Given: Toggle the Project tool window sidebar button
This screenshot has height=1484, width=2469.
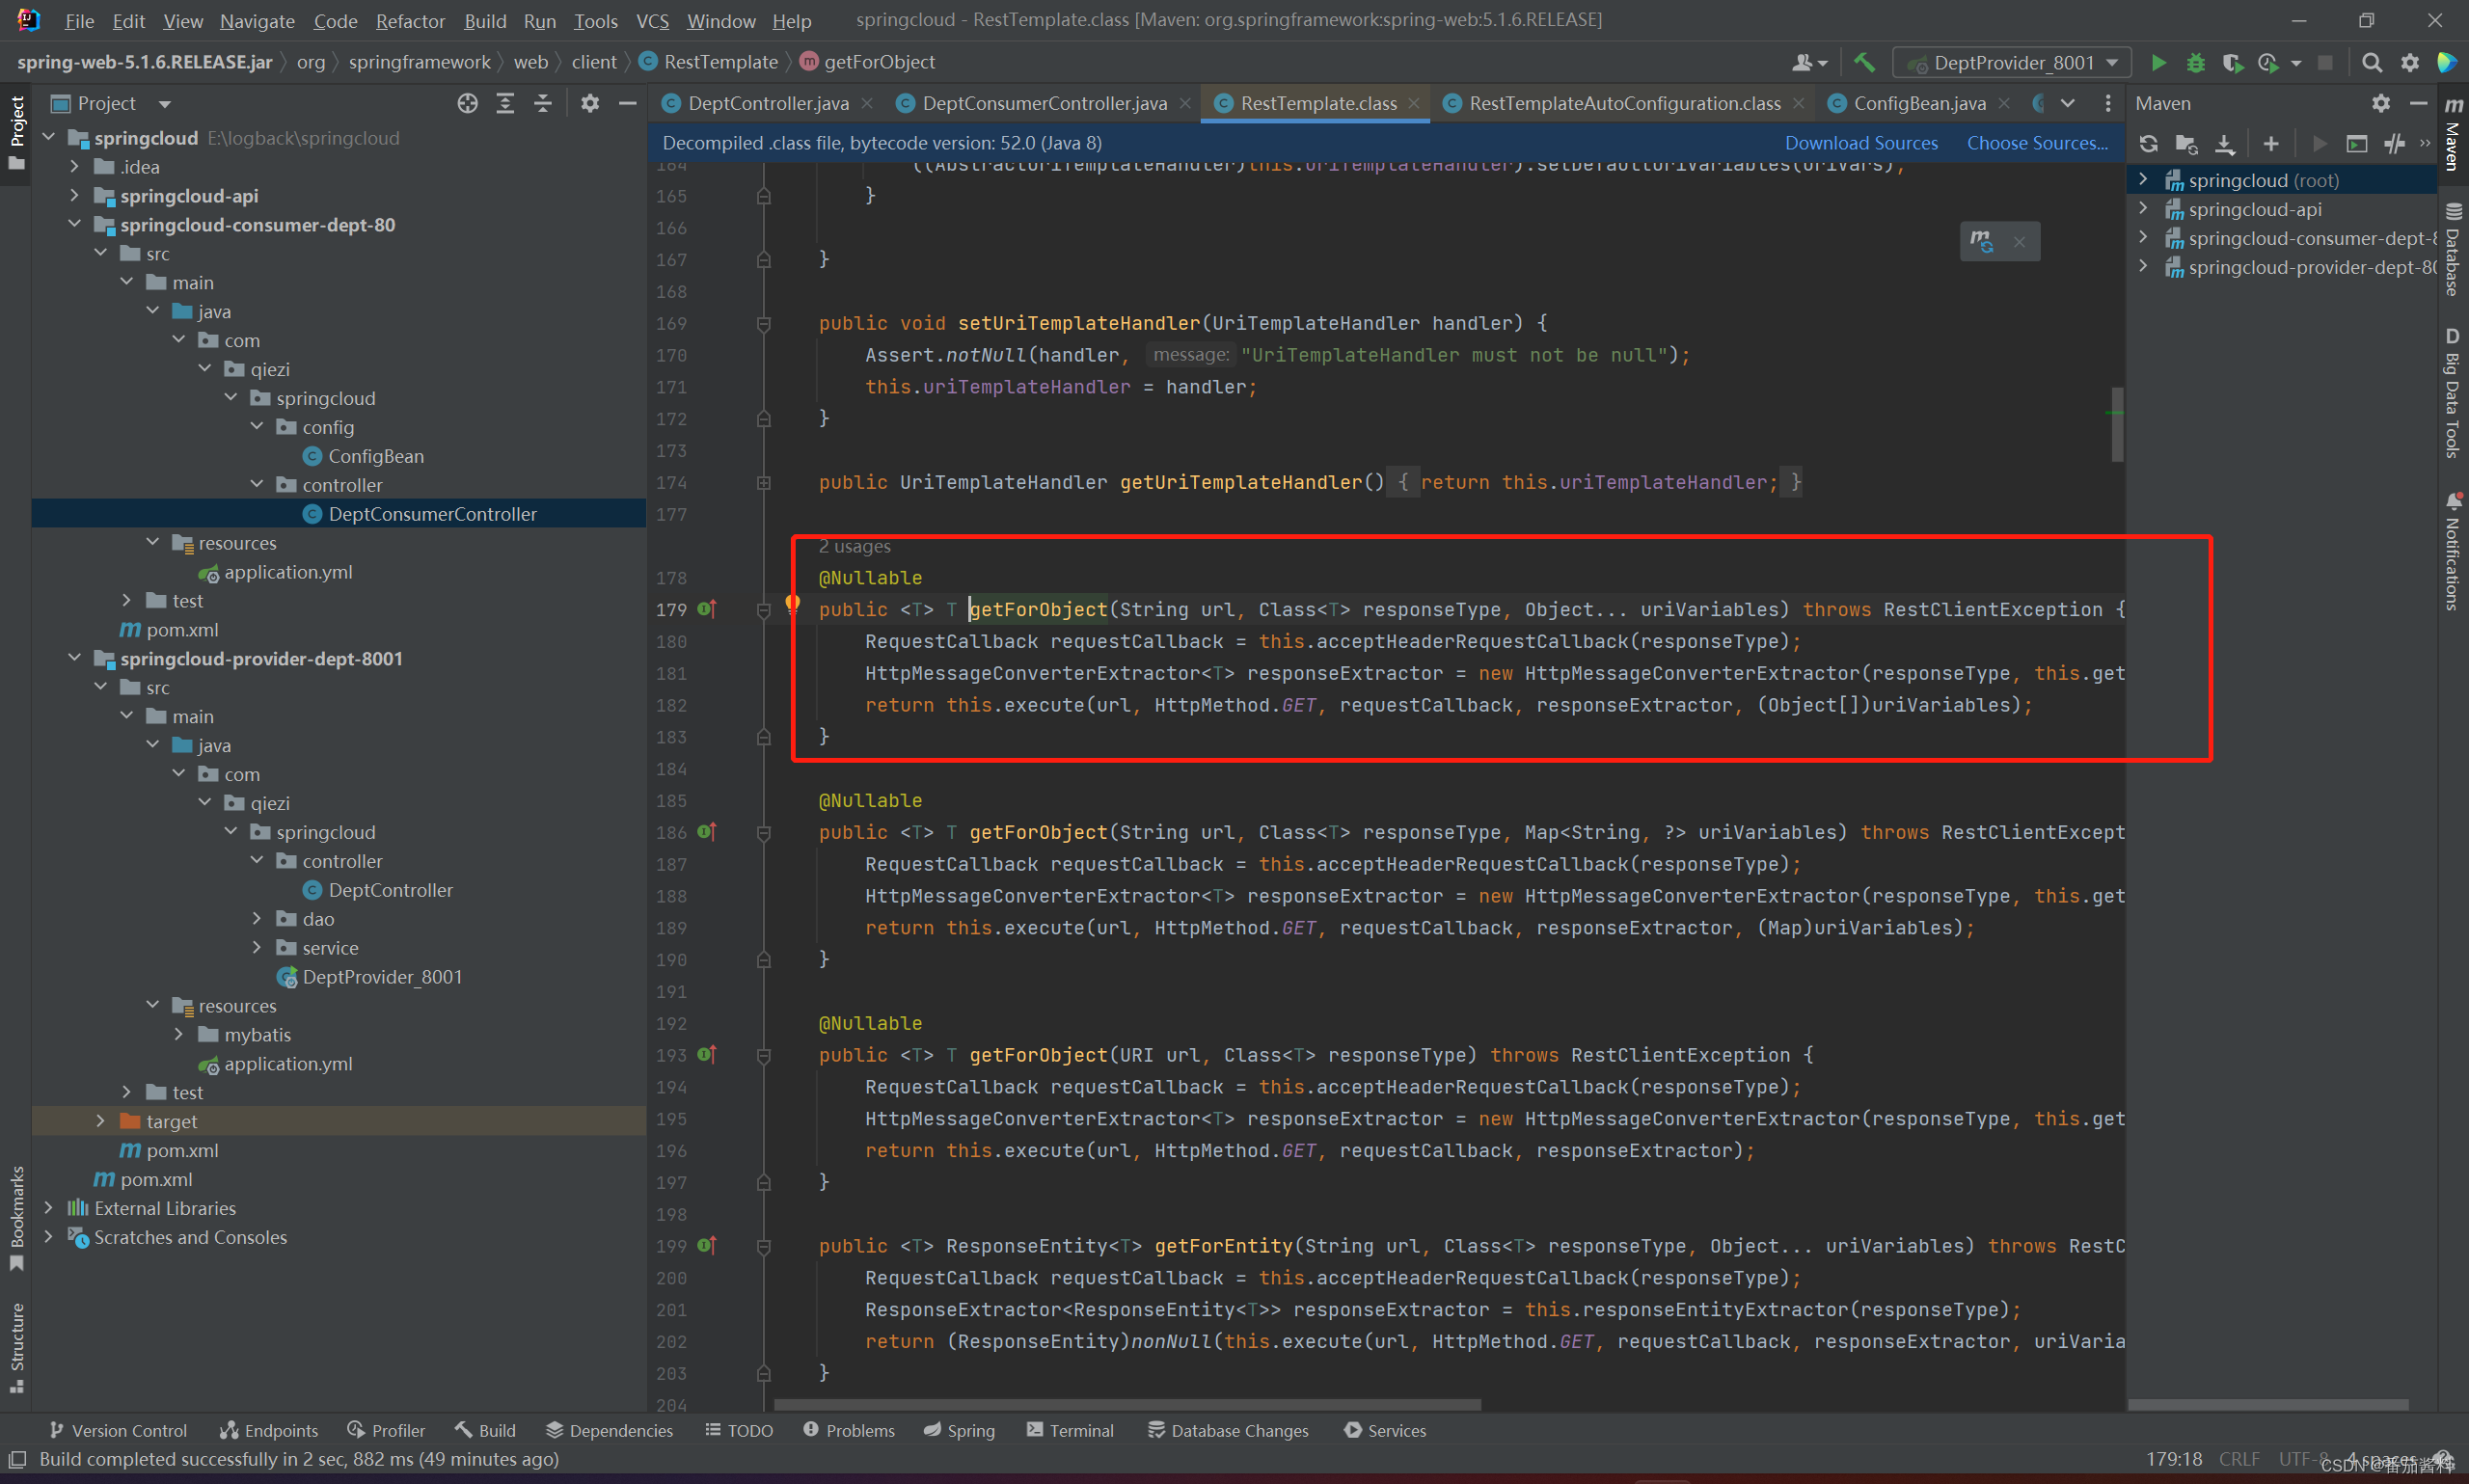Looking at the screenshot, I should coord(16,130).
